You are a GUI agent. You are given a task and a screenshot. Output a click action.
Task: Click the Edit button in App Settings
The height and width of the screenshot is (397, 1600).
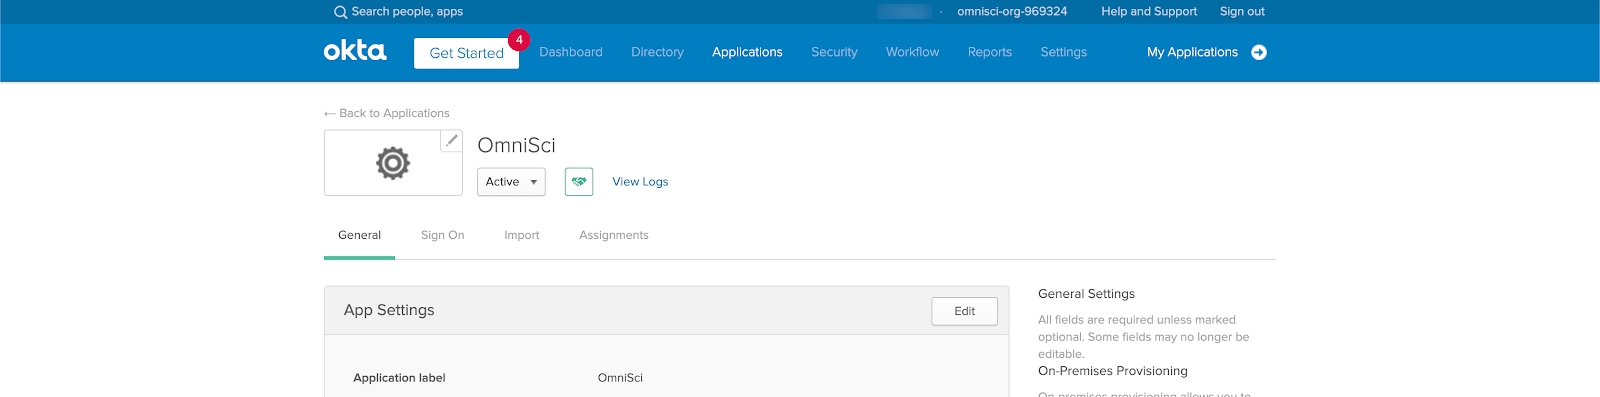pyautogui.click(x=964, y=311)
